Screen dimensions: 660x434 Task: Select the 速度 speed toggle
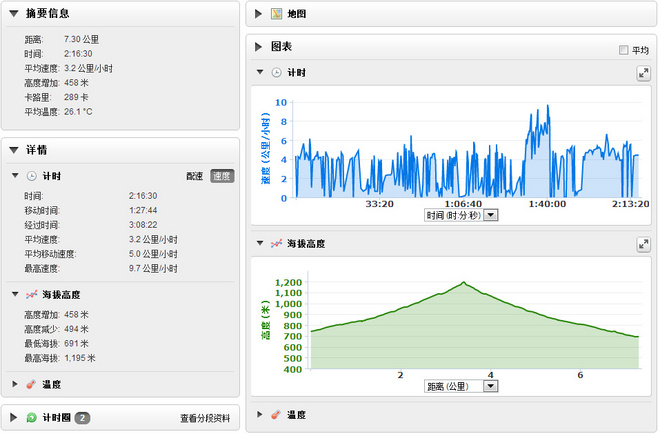222,176
